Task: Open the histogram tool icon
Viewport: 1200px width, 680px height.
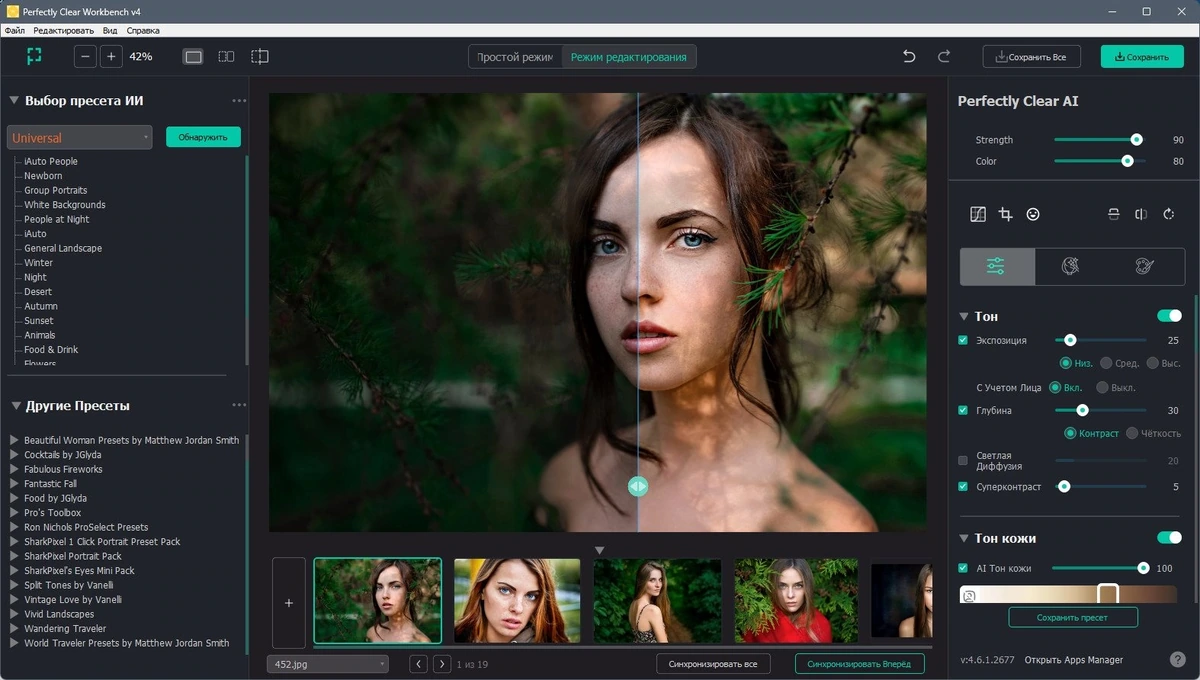Action: [978, 214]
